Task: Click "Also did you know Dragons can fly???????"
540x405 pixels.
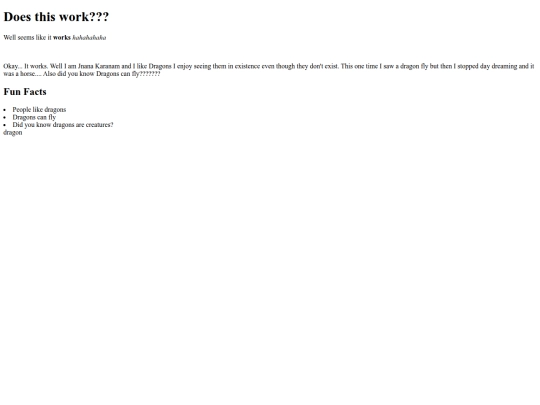Action: coord(102,74)
